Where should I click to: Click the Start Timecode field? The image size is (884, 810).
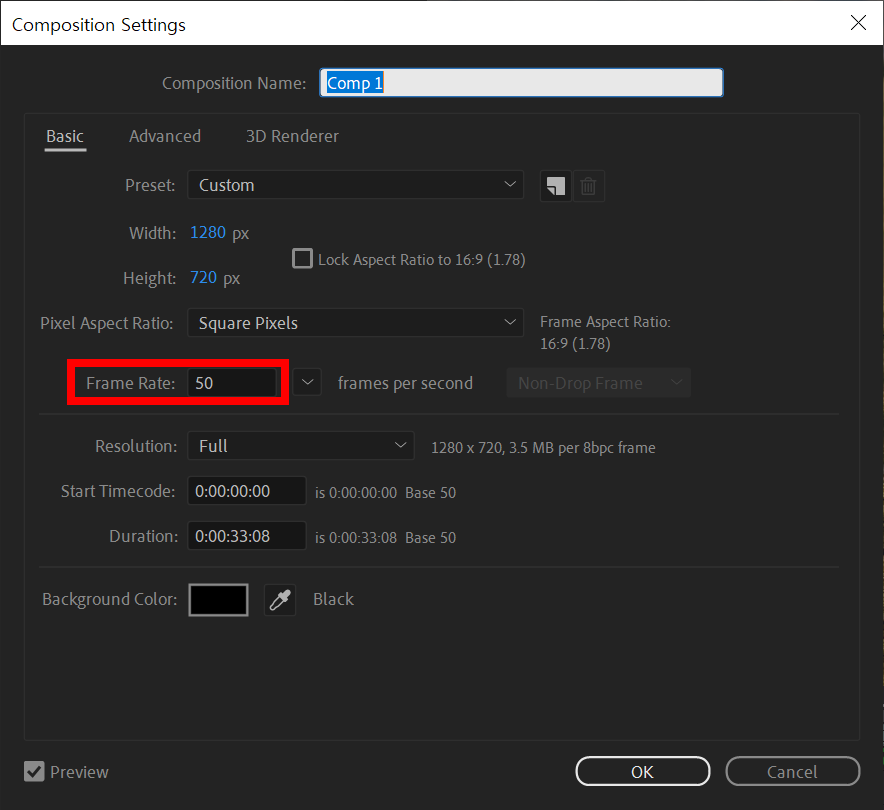click(247, 491)
